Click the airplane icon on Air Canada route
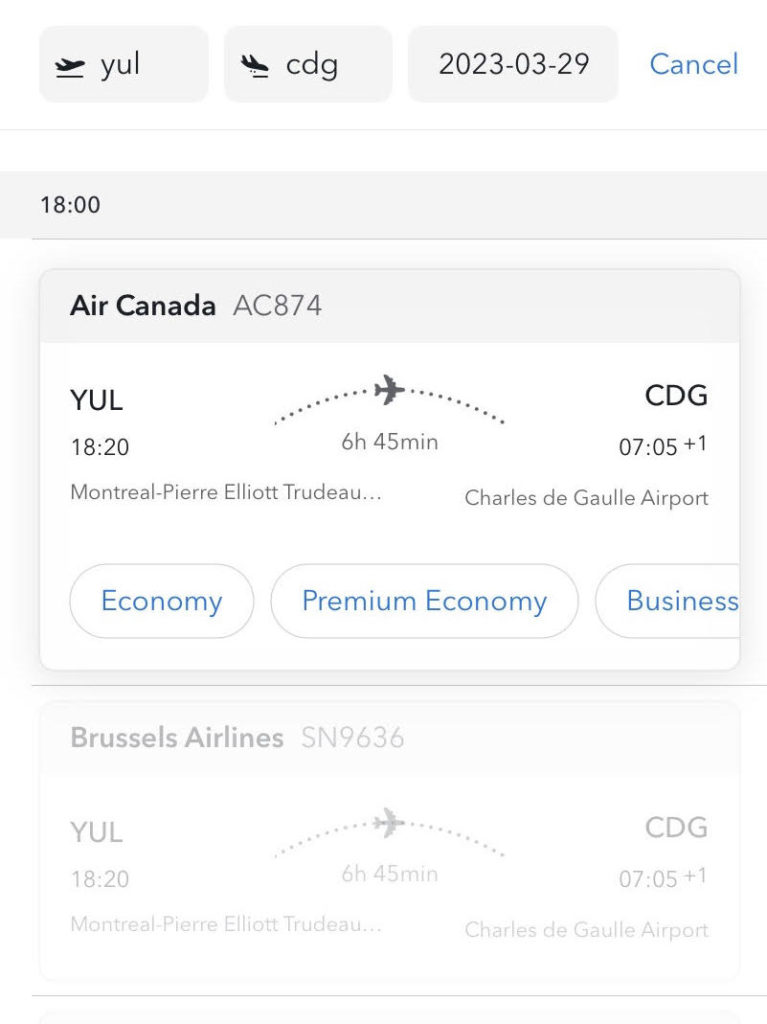Viewport: 767px width, 1024px height. pos(389,389)
